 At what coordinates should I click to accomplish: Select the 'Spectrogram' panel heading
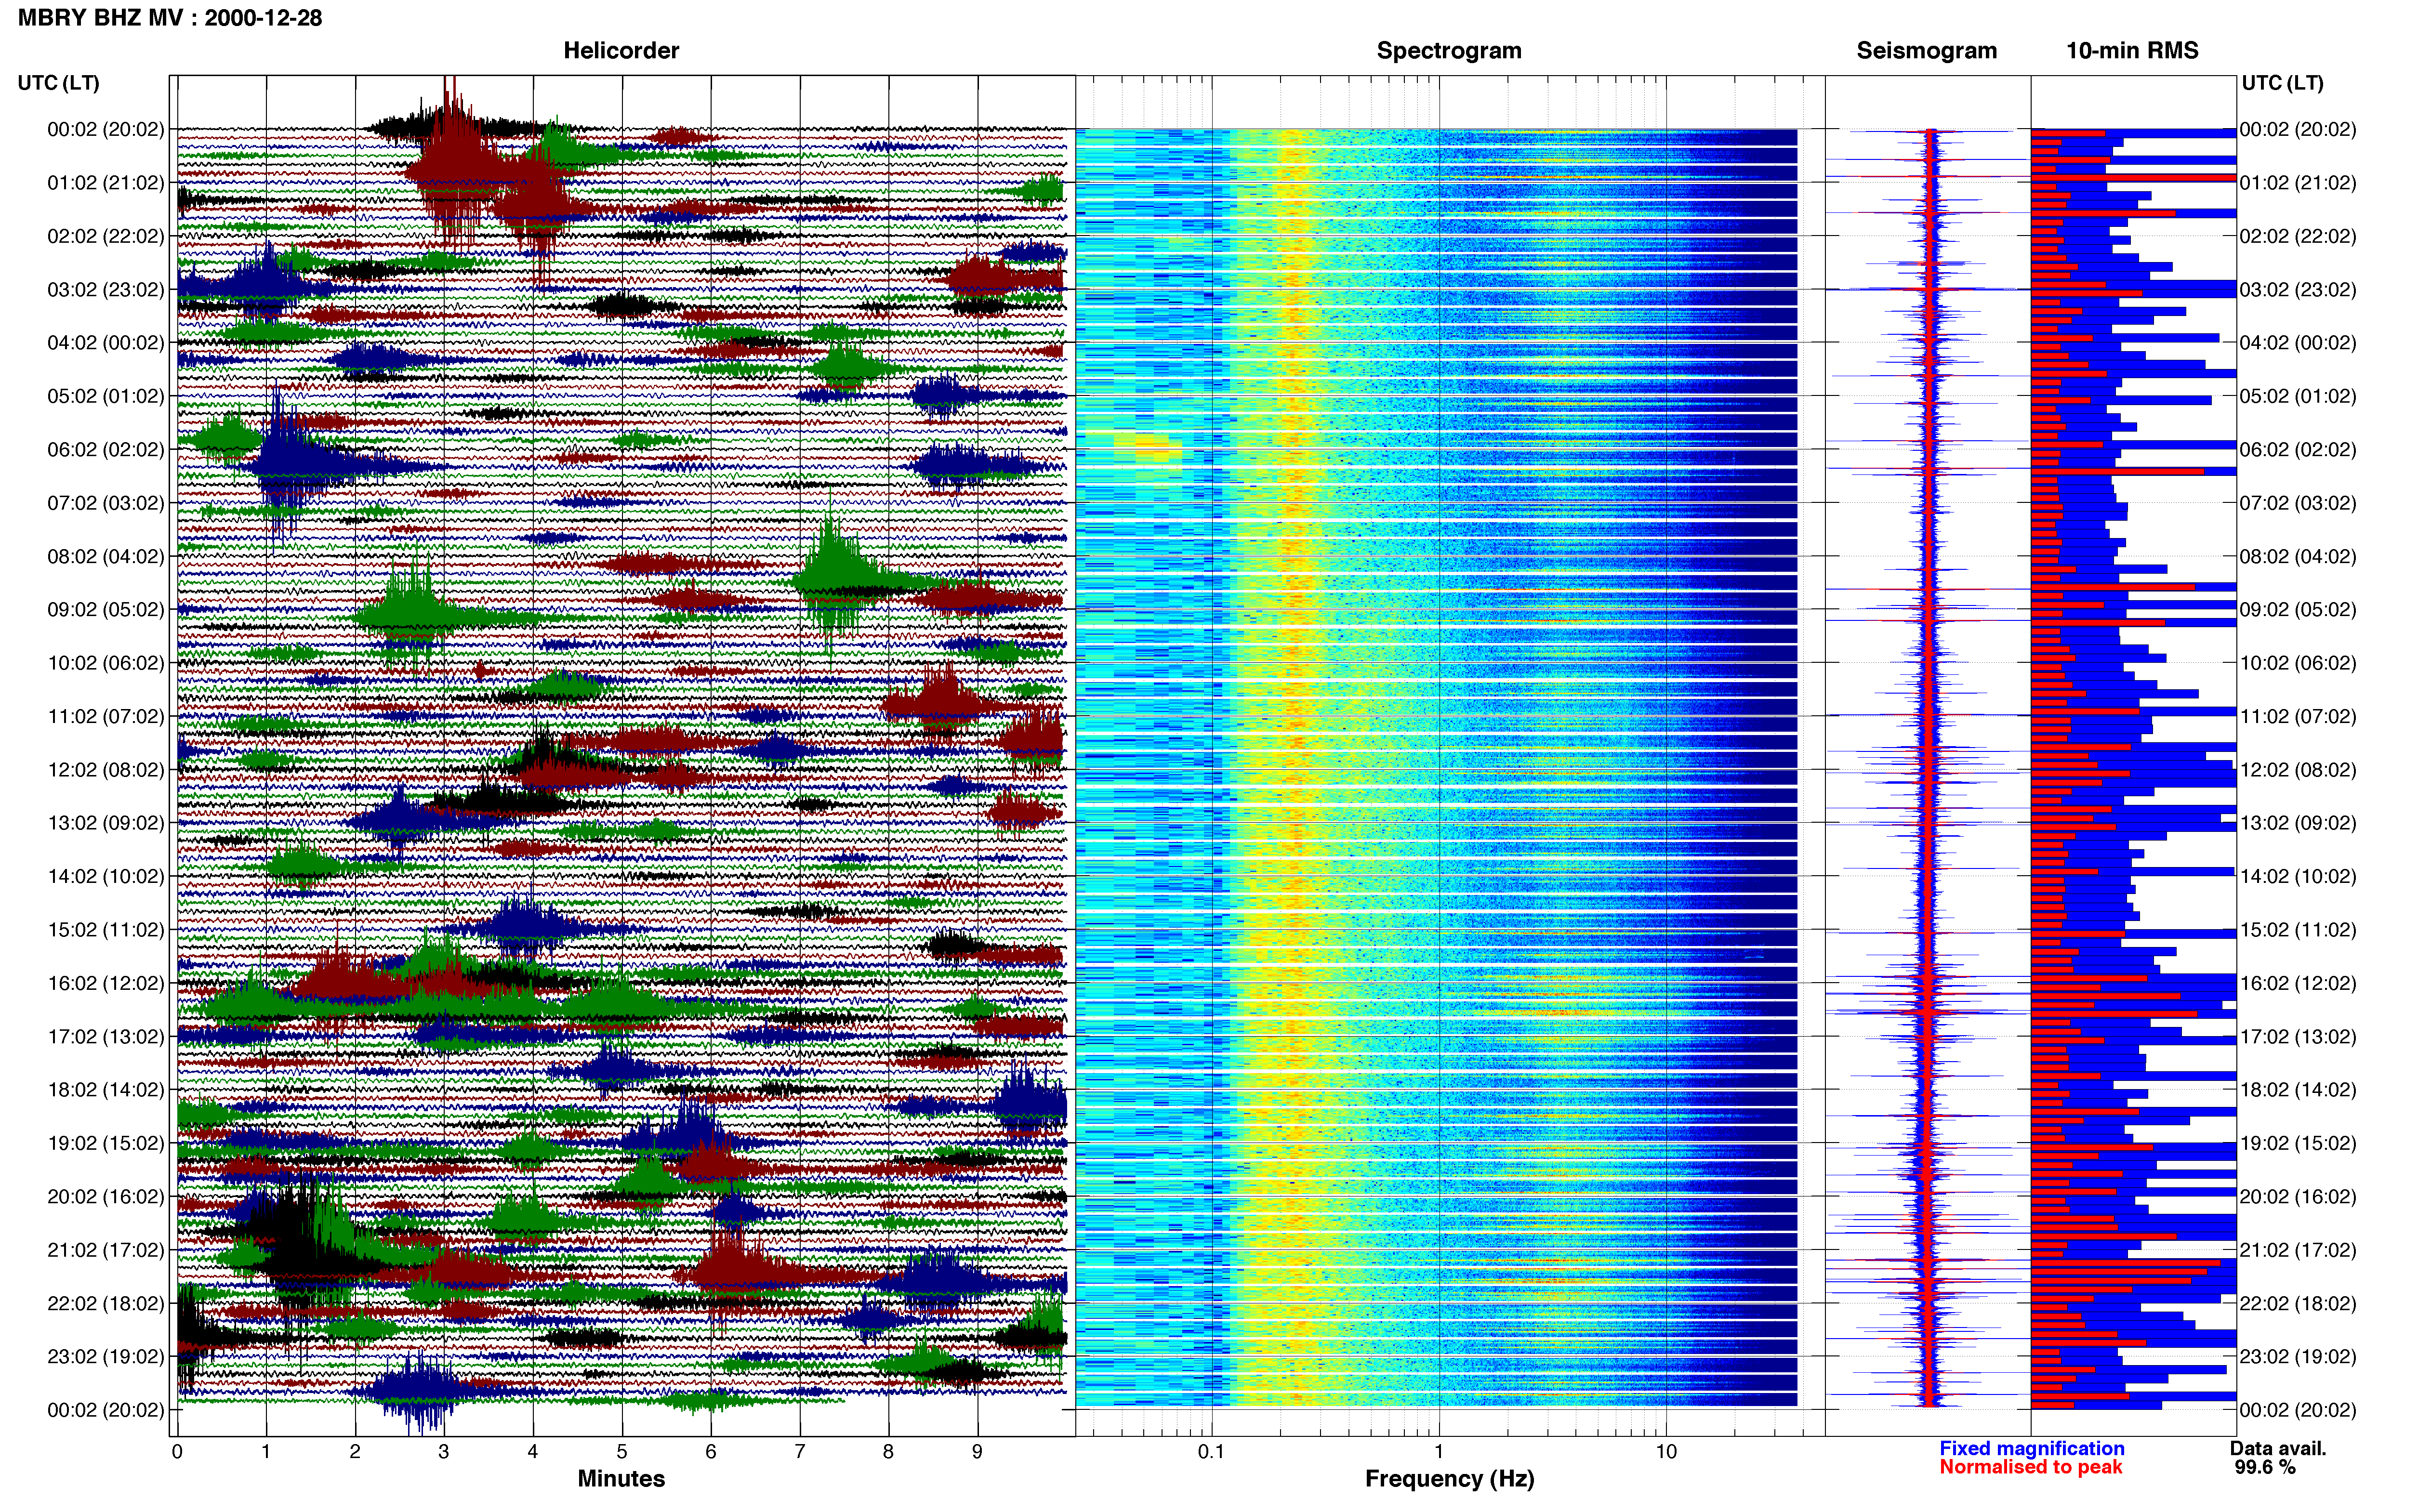coord(1449,51)
